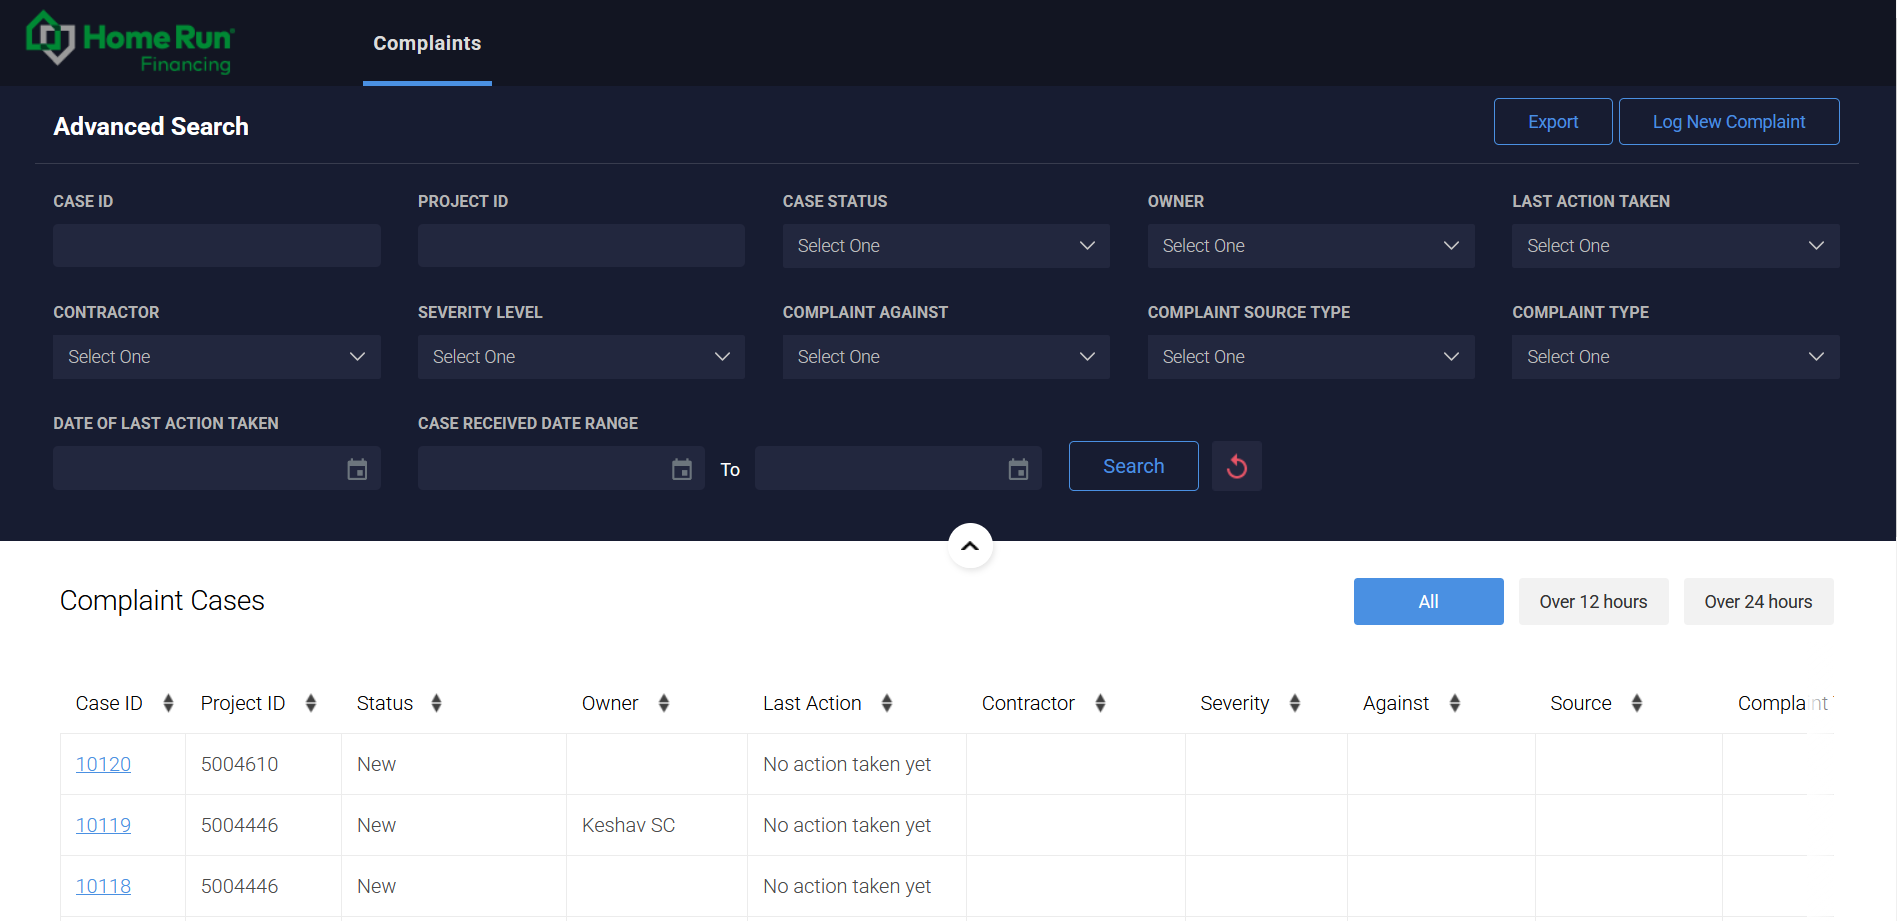Screen dimensions: 1897x921
Task: Click the Log New Complaint button
Action: 1728,122
